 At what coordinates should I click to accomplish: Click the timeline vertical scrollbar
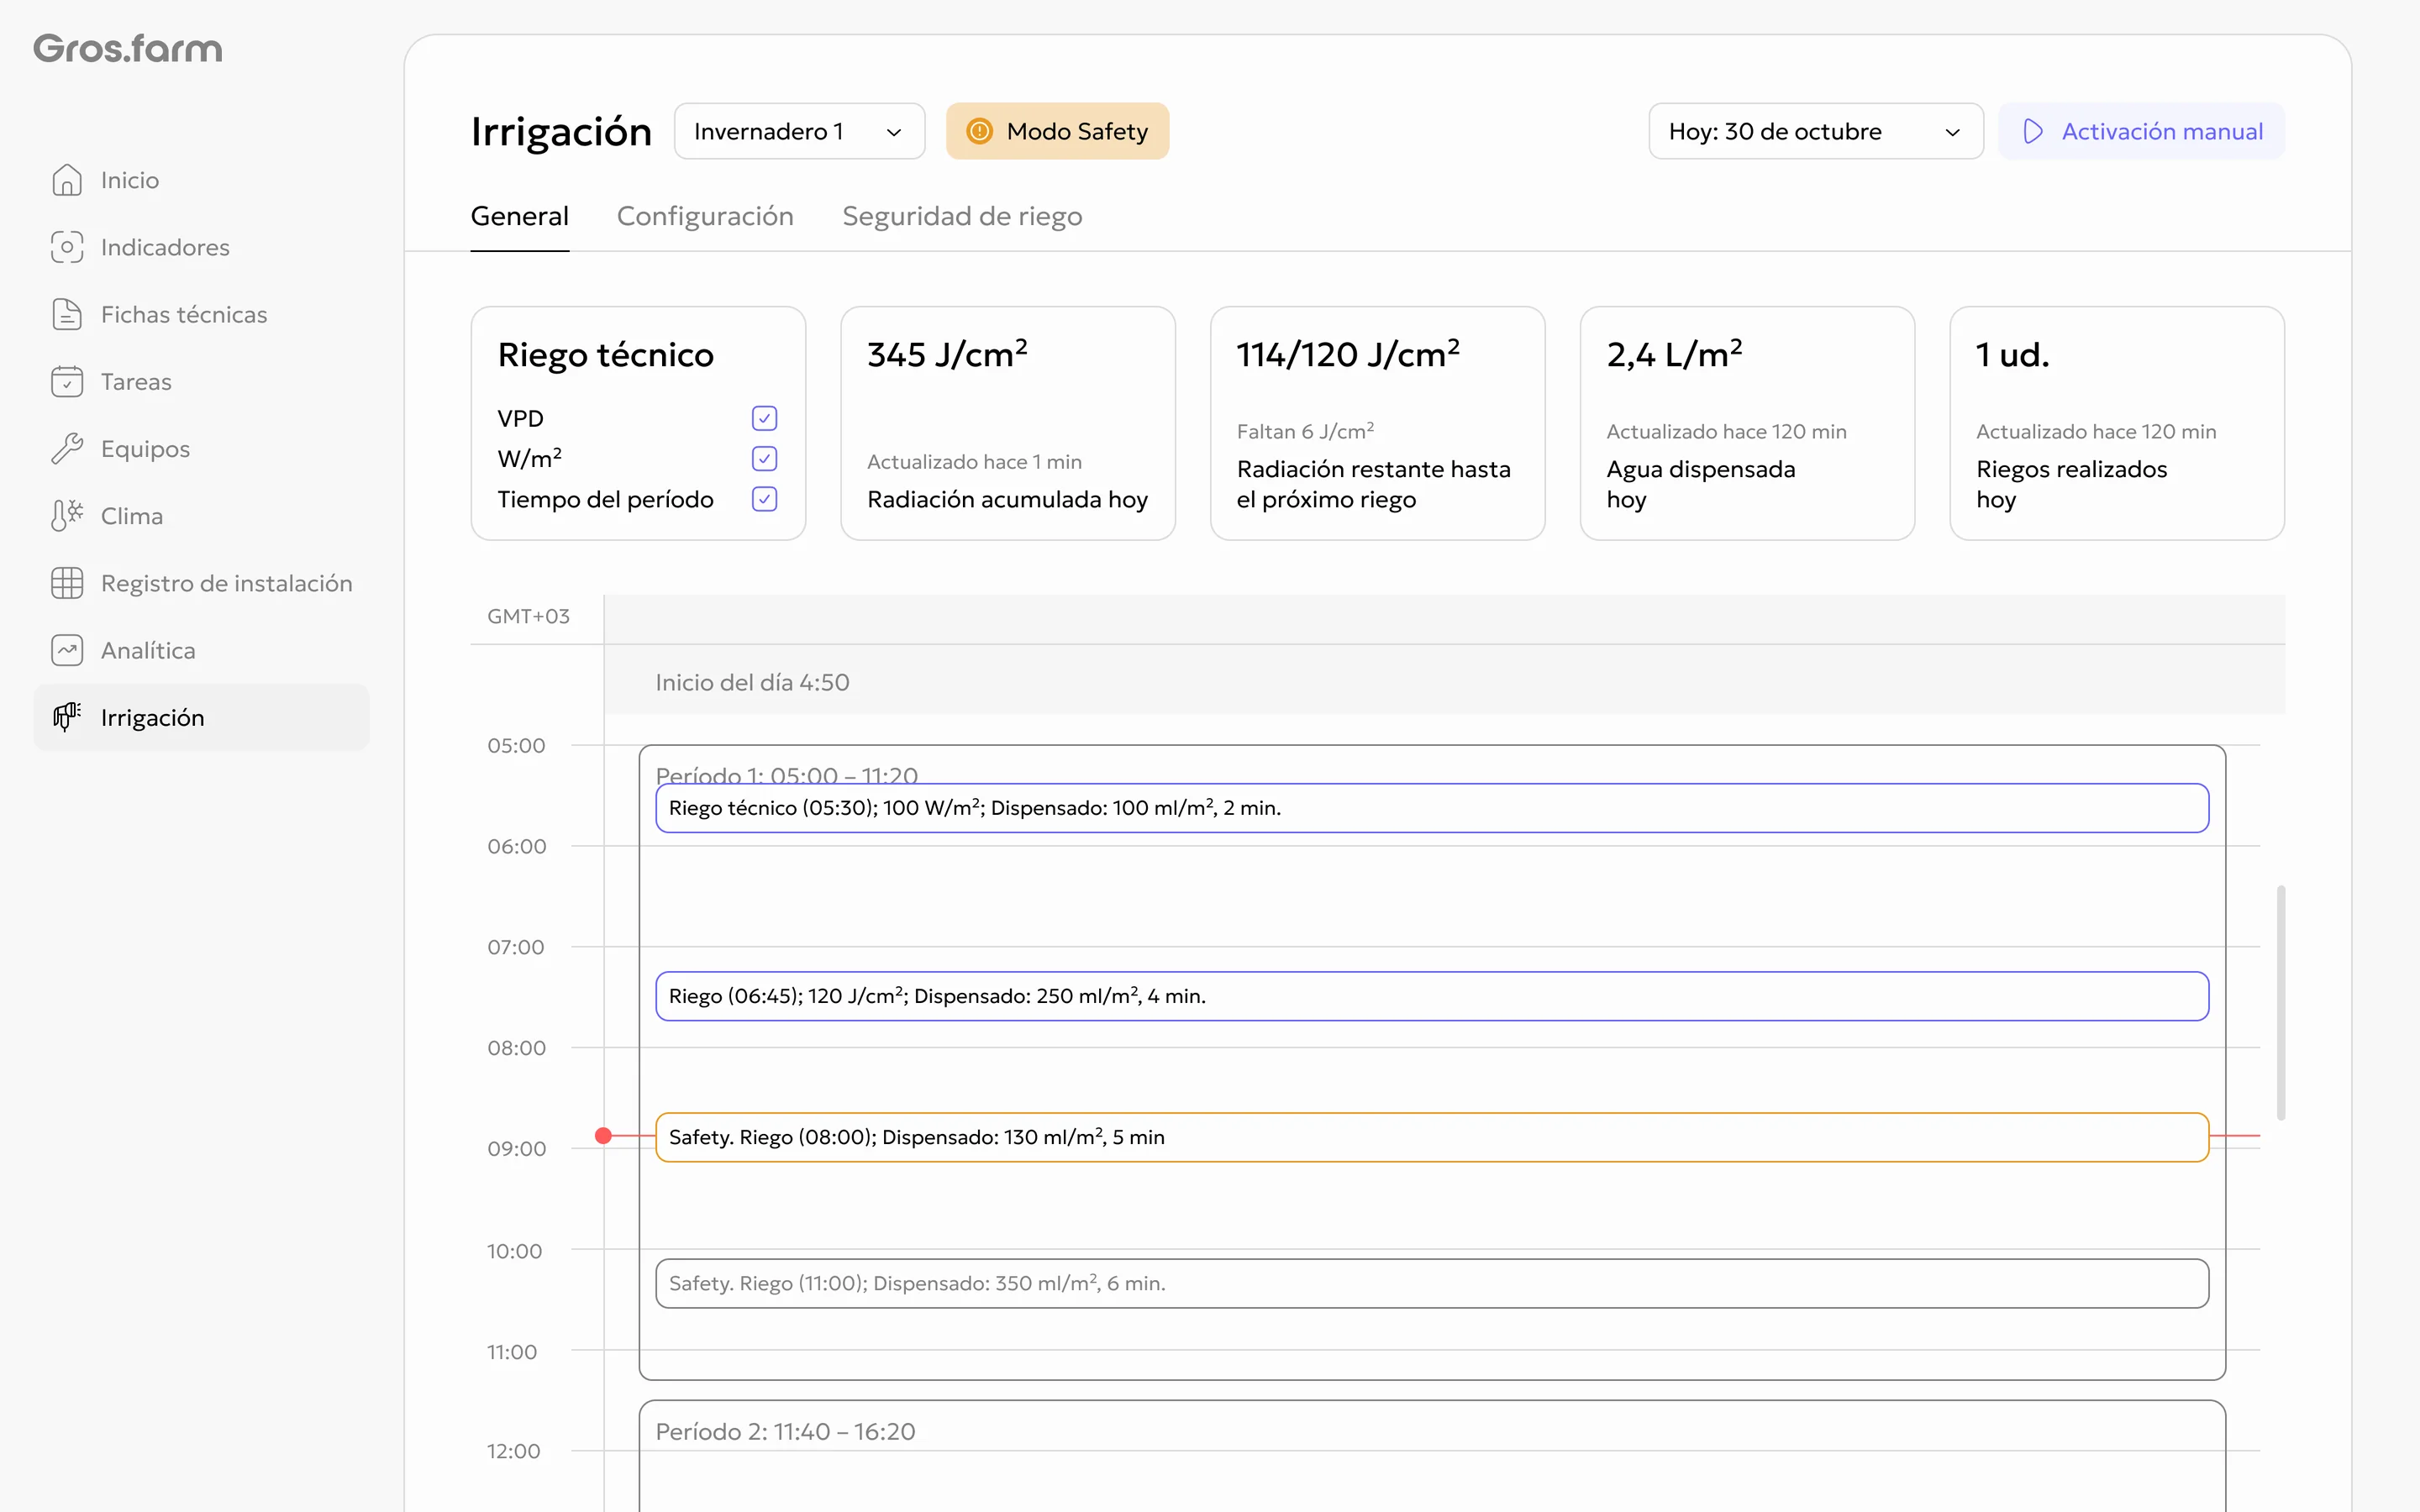tap(2281, 1002)
